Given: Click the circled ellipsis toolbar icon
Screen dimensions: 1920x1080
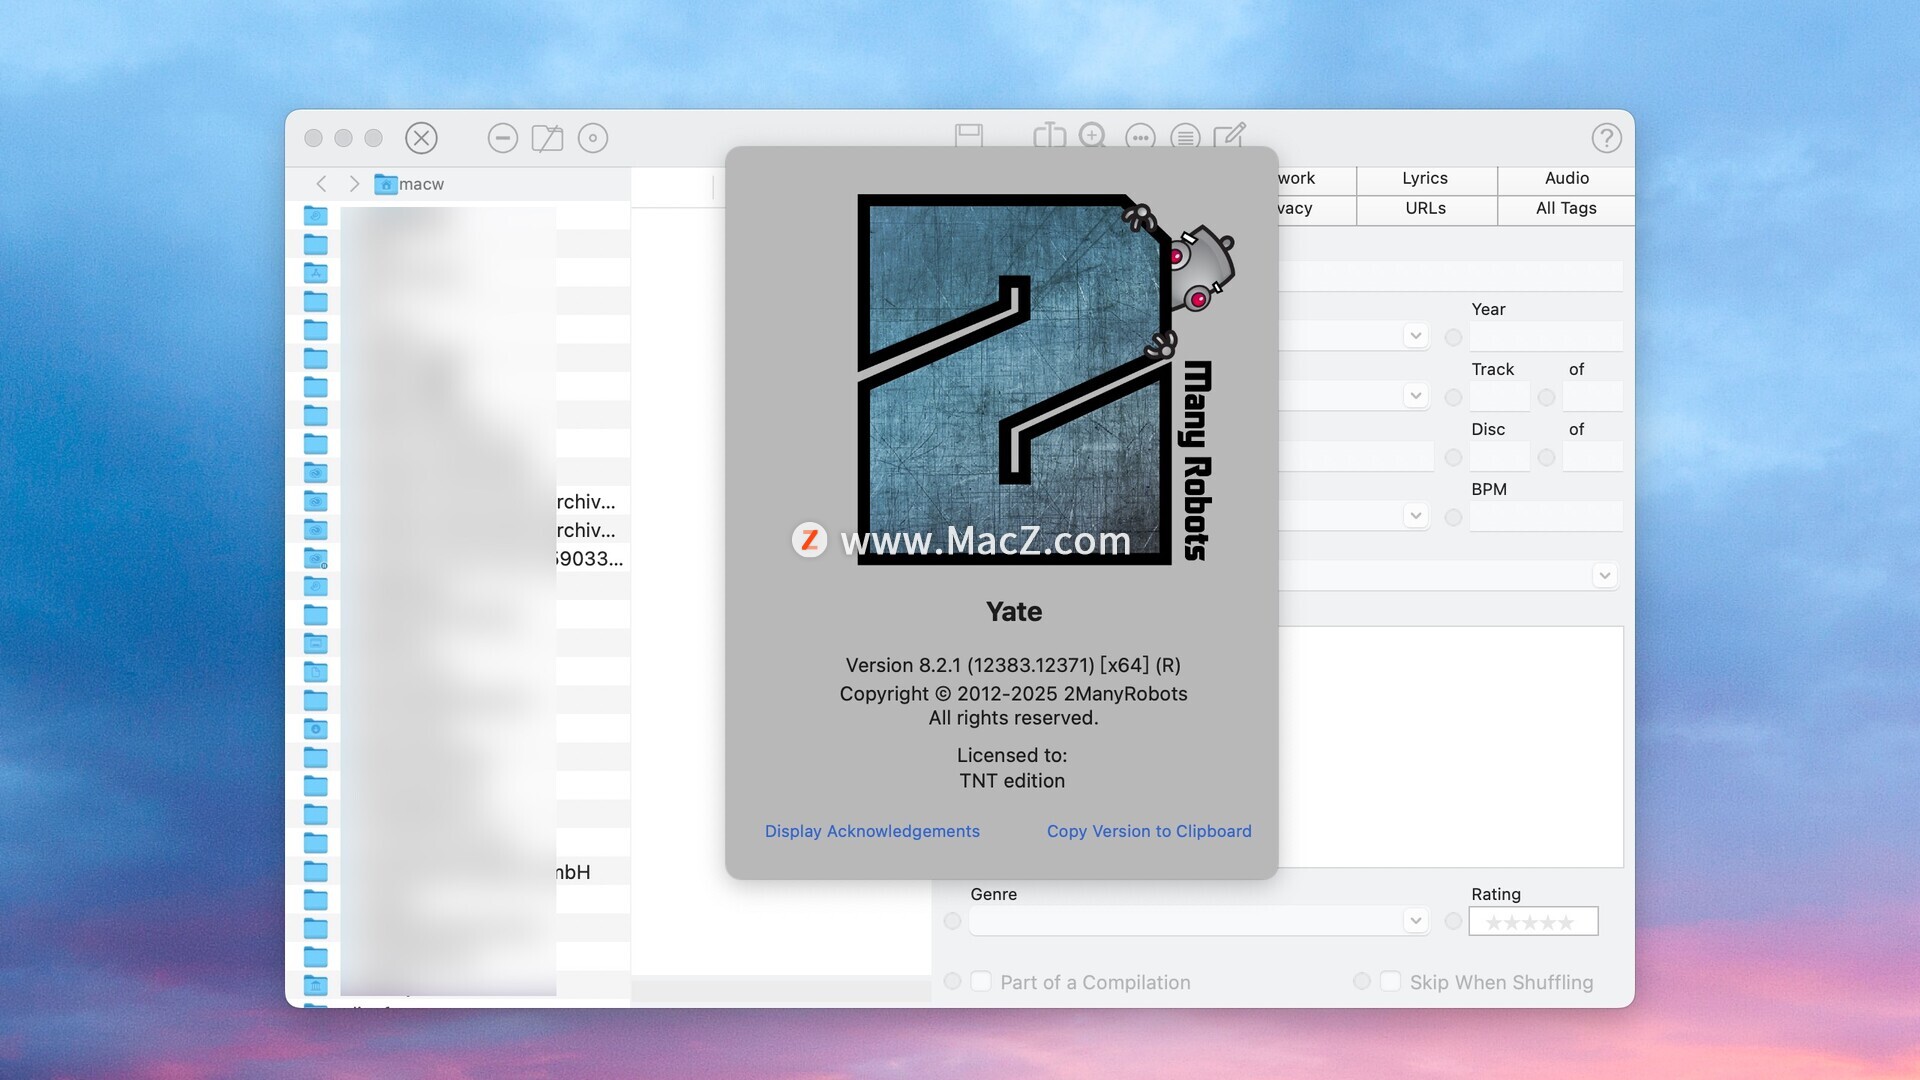Looking at the screenshot, I should [x=1140, y=137].
